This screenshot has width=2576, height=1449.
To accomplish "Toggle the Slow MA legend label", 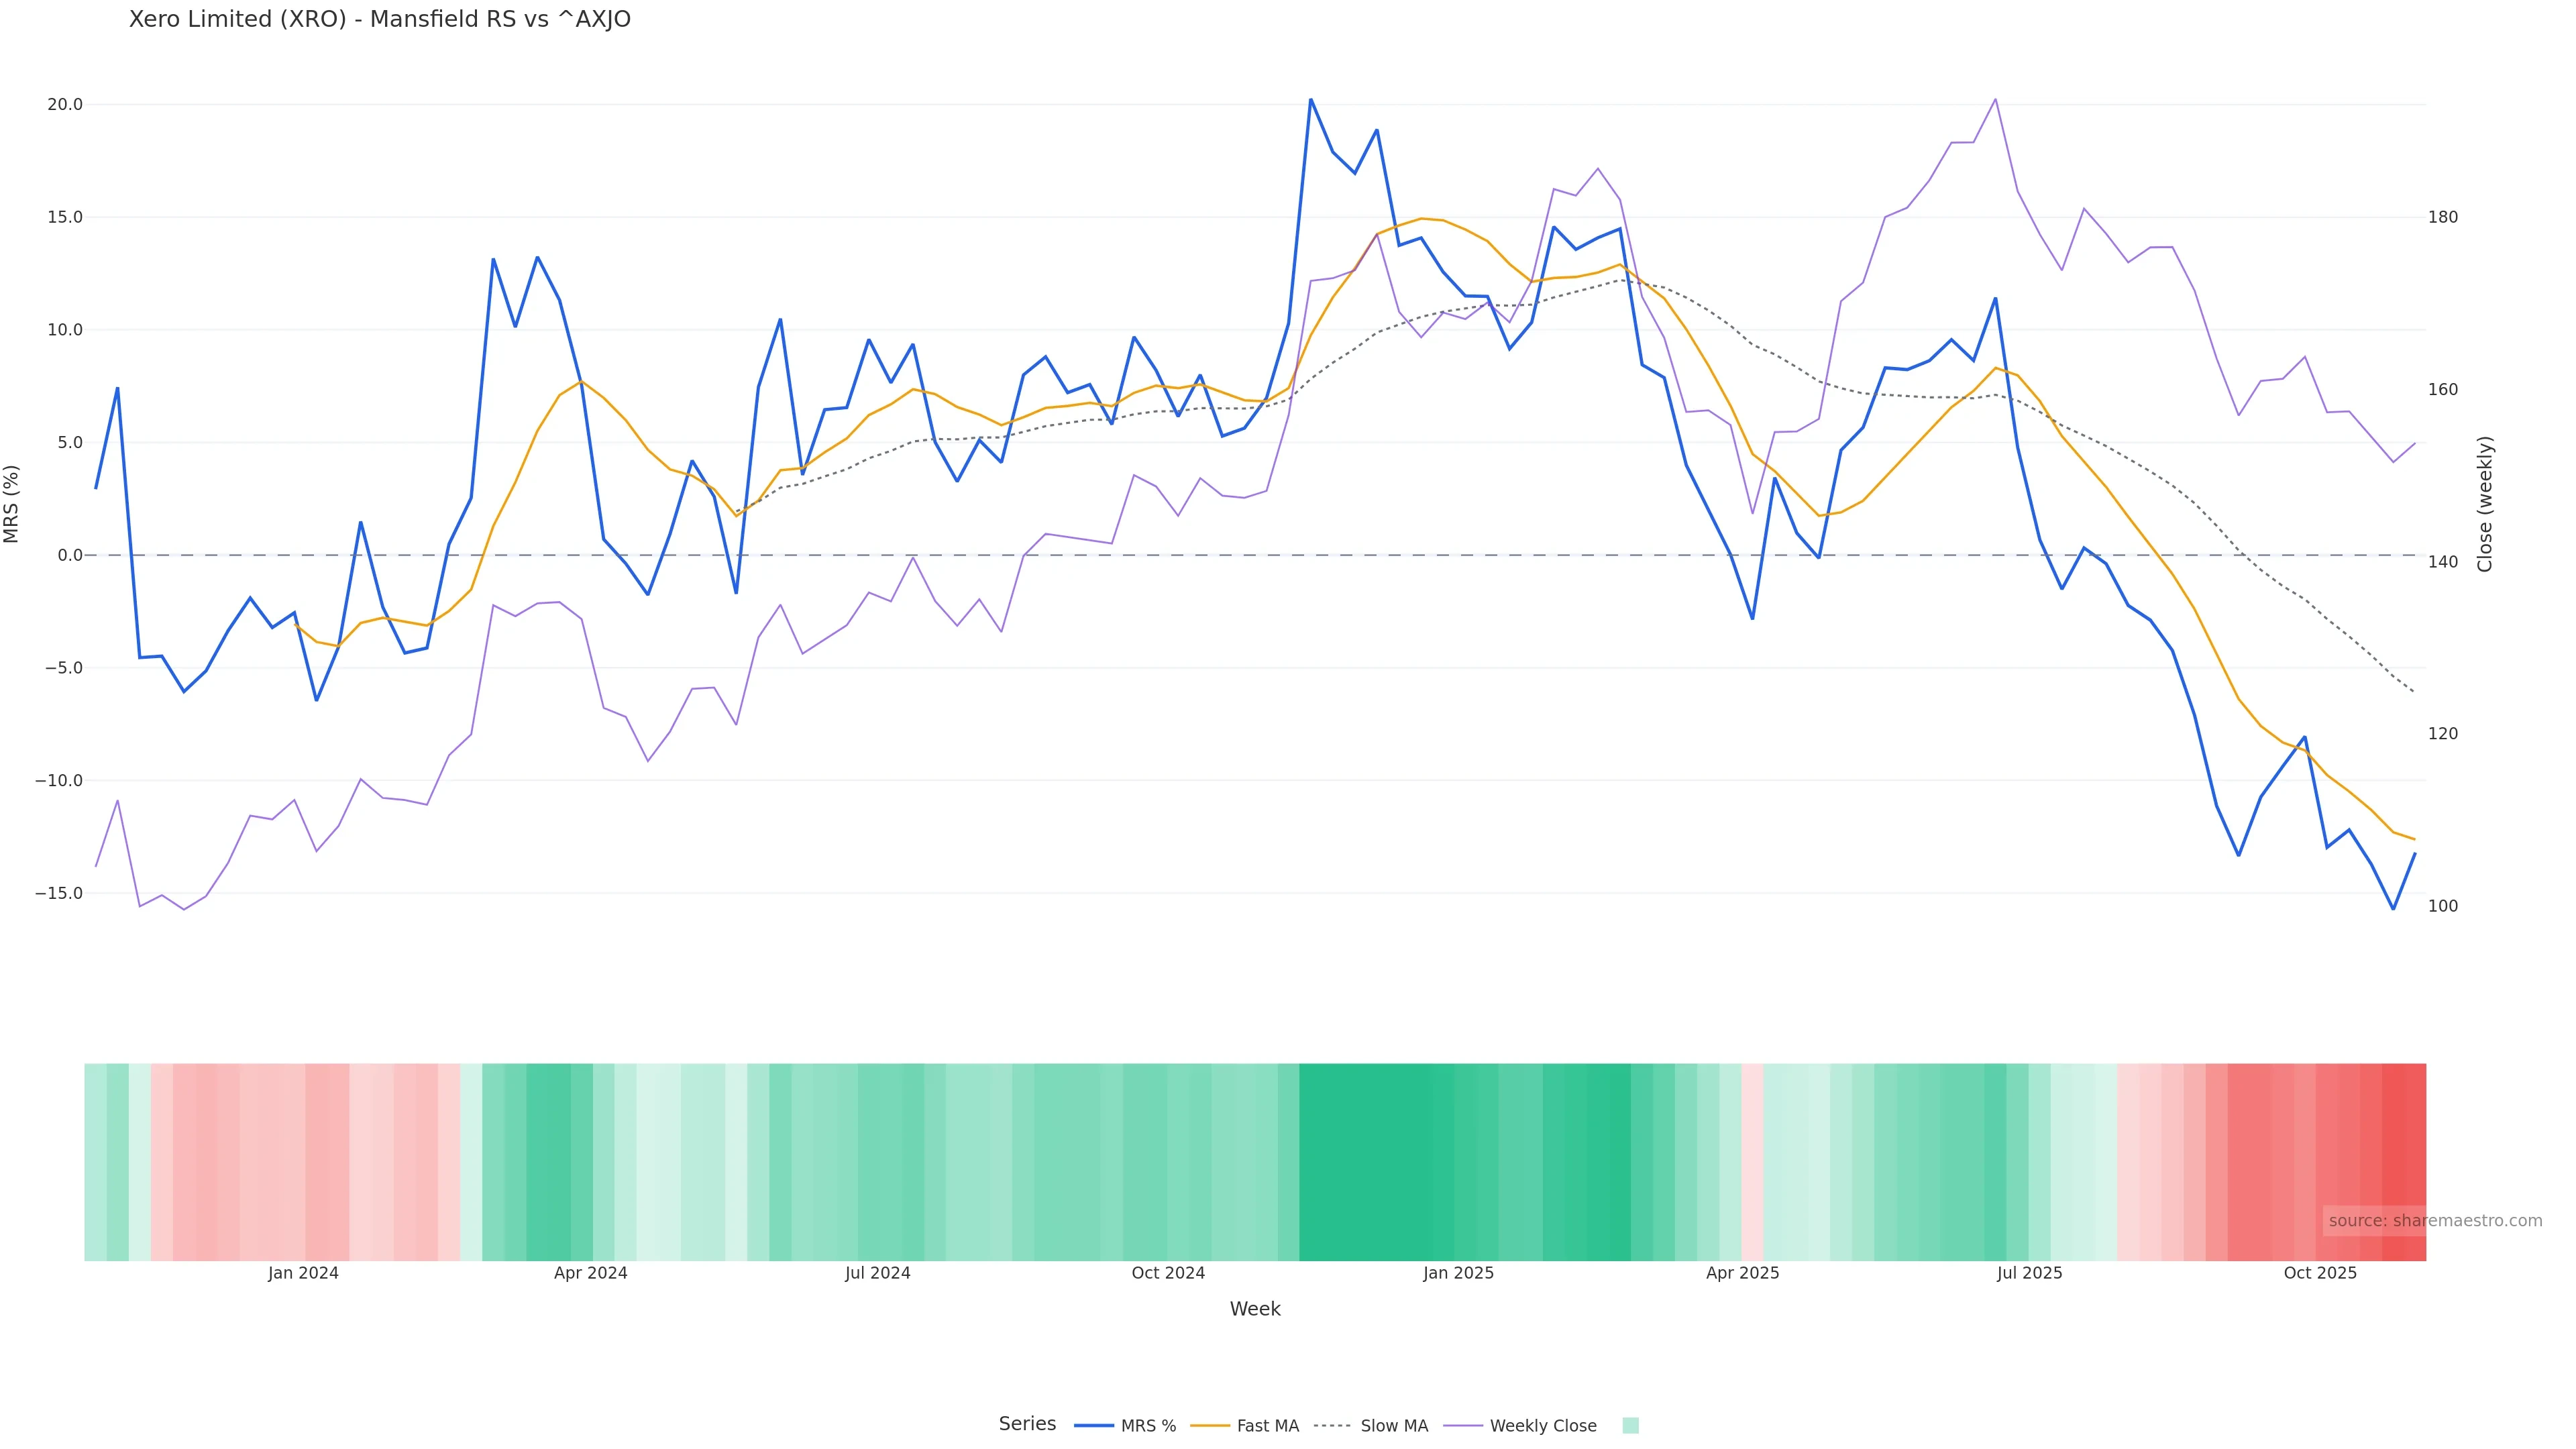I will pyautogui.click(x=1394, y=1426).
